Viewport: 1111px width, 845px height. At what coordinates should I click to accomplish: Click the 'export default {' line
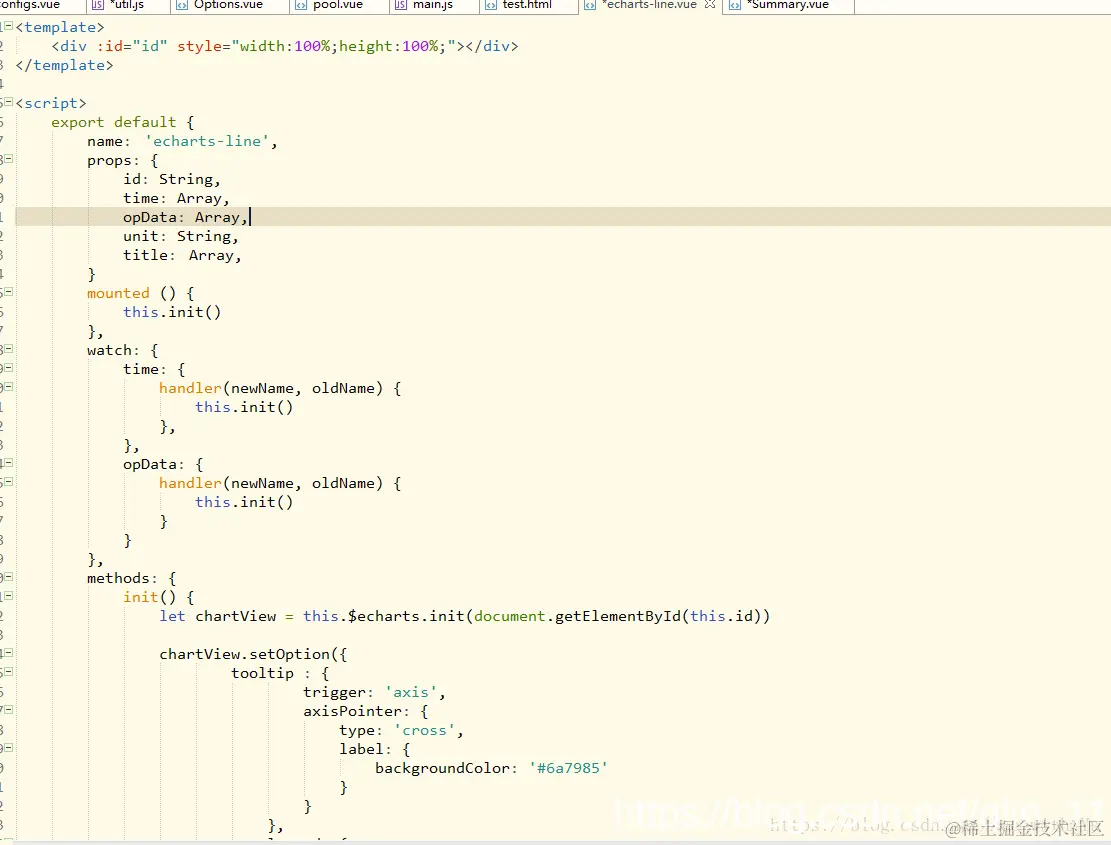tap(122, 122)
